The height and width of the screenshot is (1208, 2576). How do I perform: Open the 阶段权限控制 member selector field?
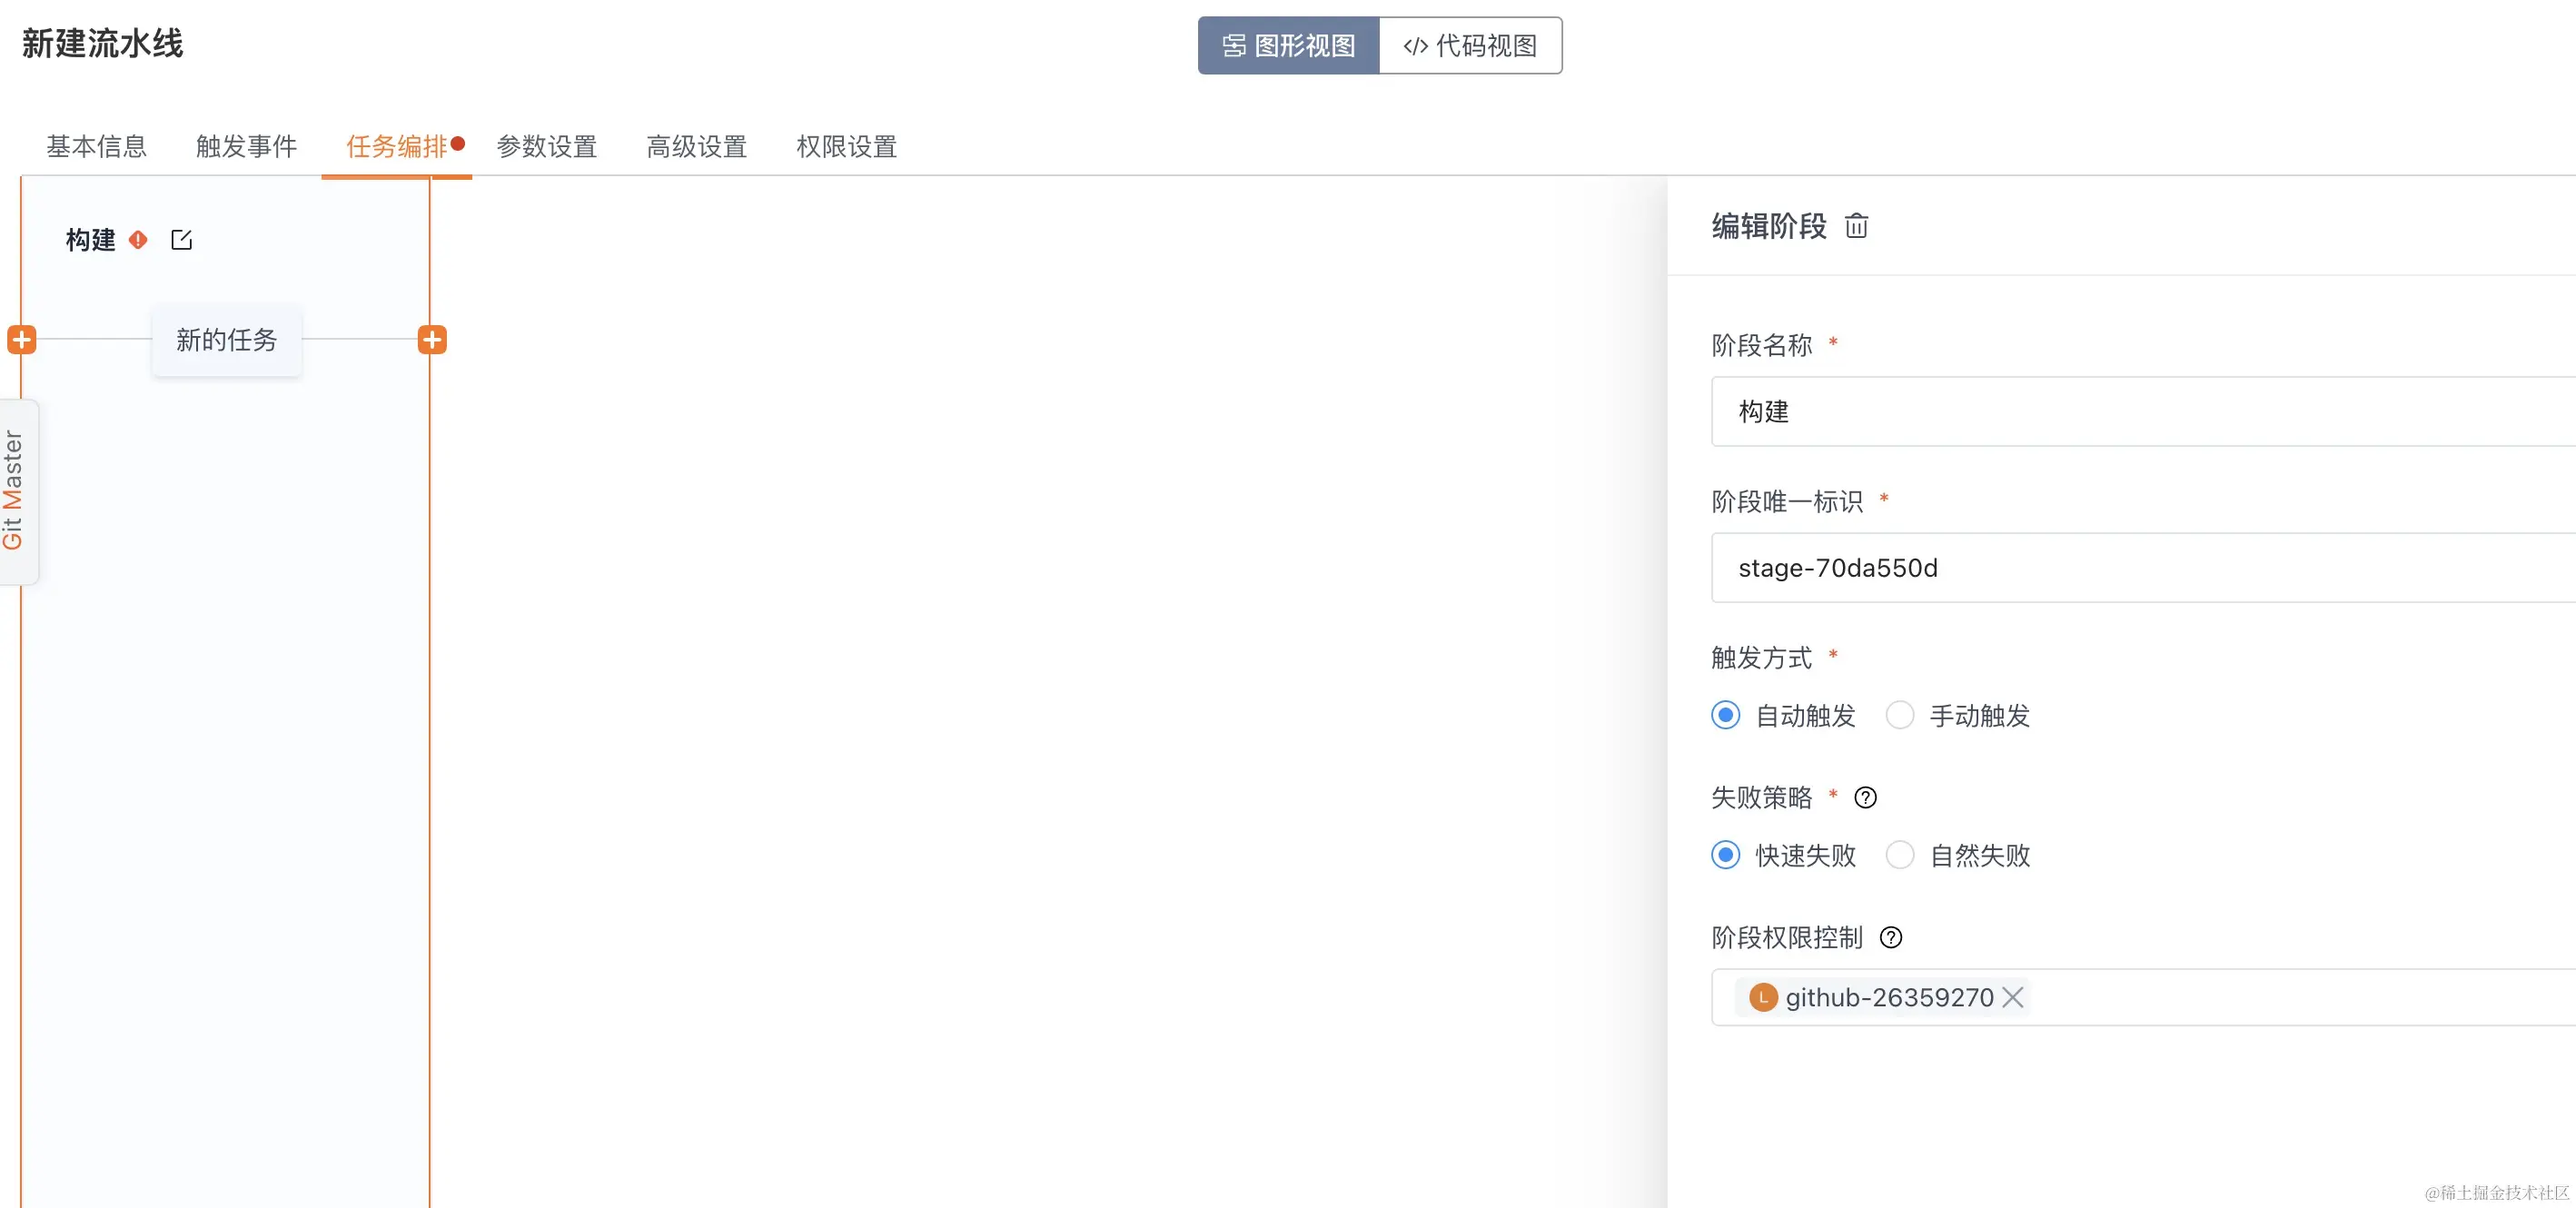pos(2300,998)
